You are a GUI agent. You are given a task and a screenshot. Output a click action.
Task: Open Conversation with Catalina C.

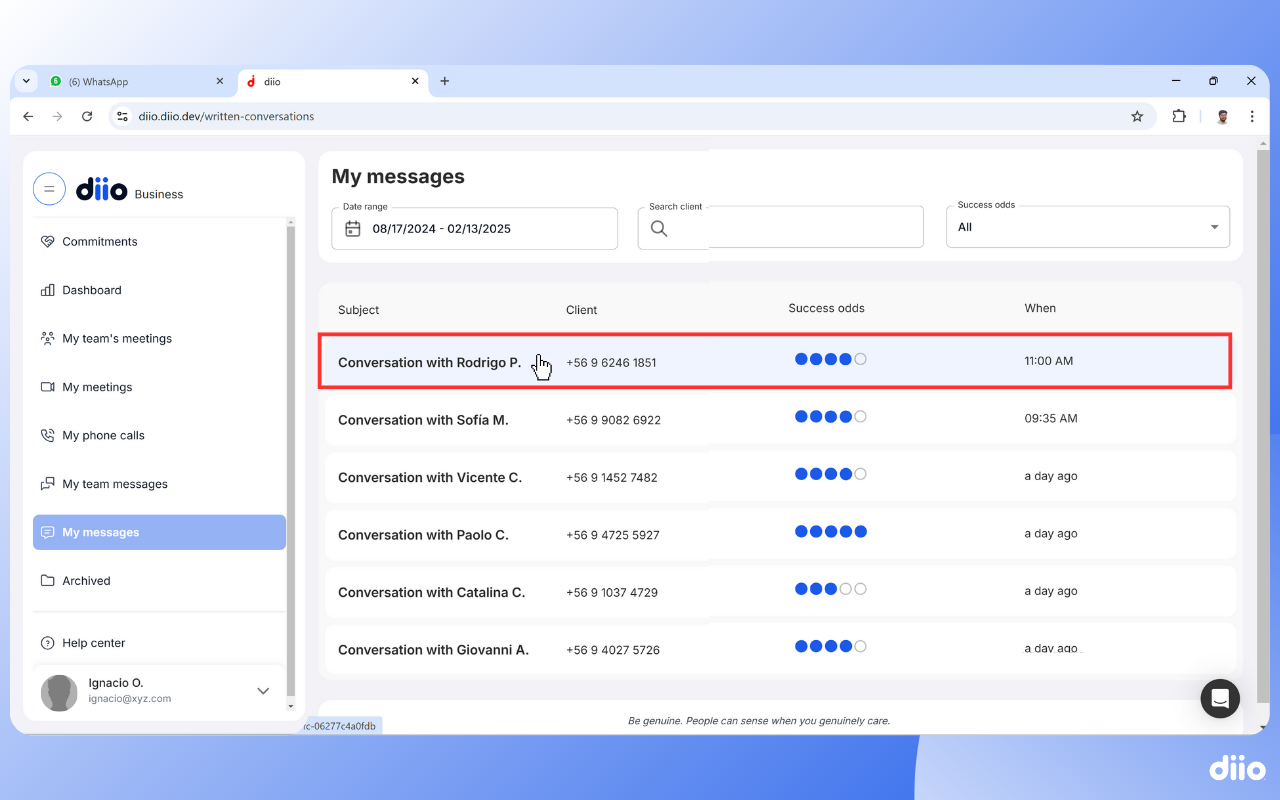(x=780, y=592)
